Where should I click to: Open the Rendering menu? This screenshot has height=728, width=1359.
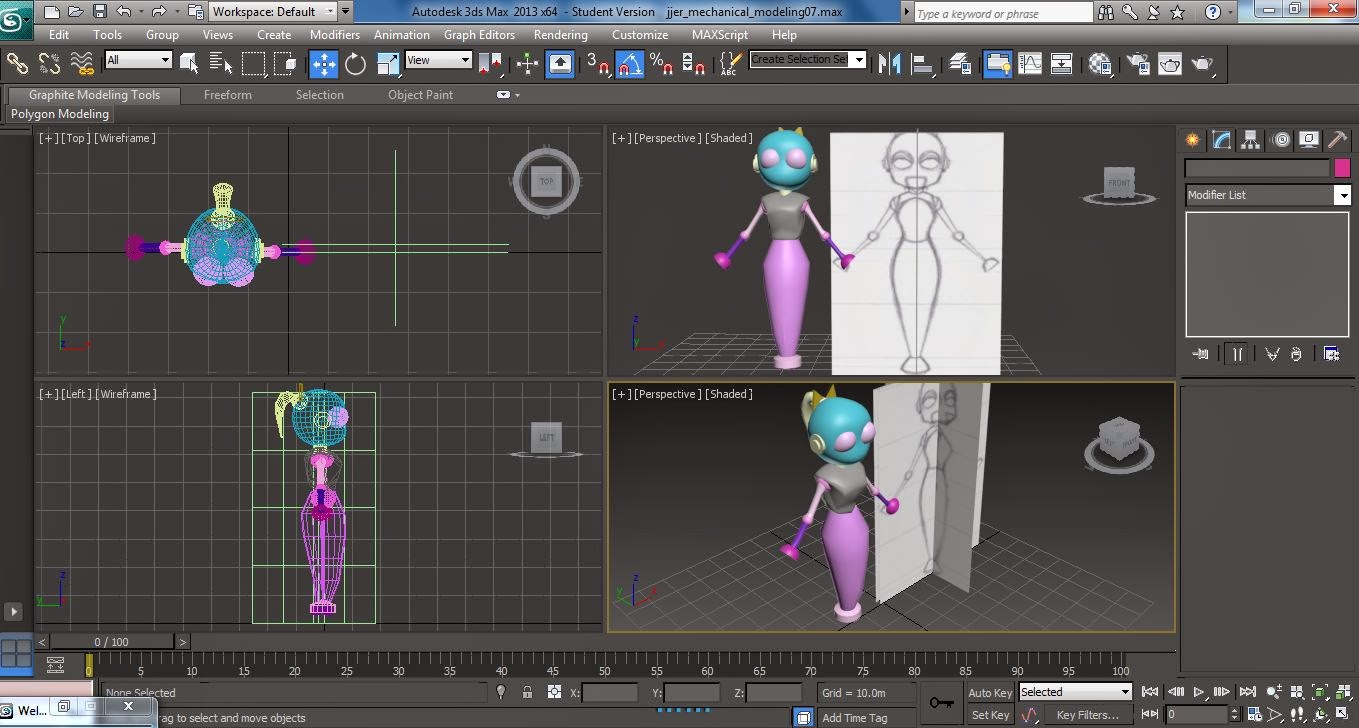point(561,34)
